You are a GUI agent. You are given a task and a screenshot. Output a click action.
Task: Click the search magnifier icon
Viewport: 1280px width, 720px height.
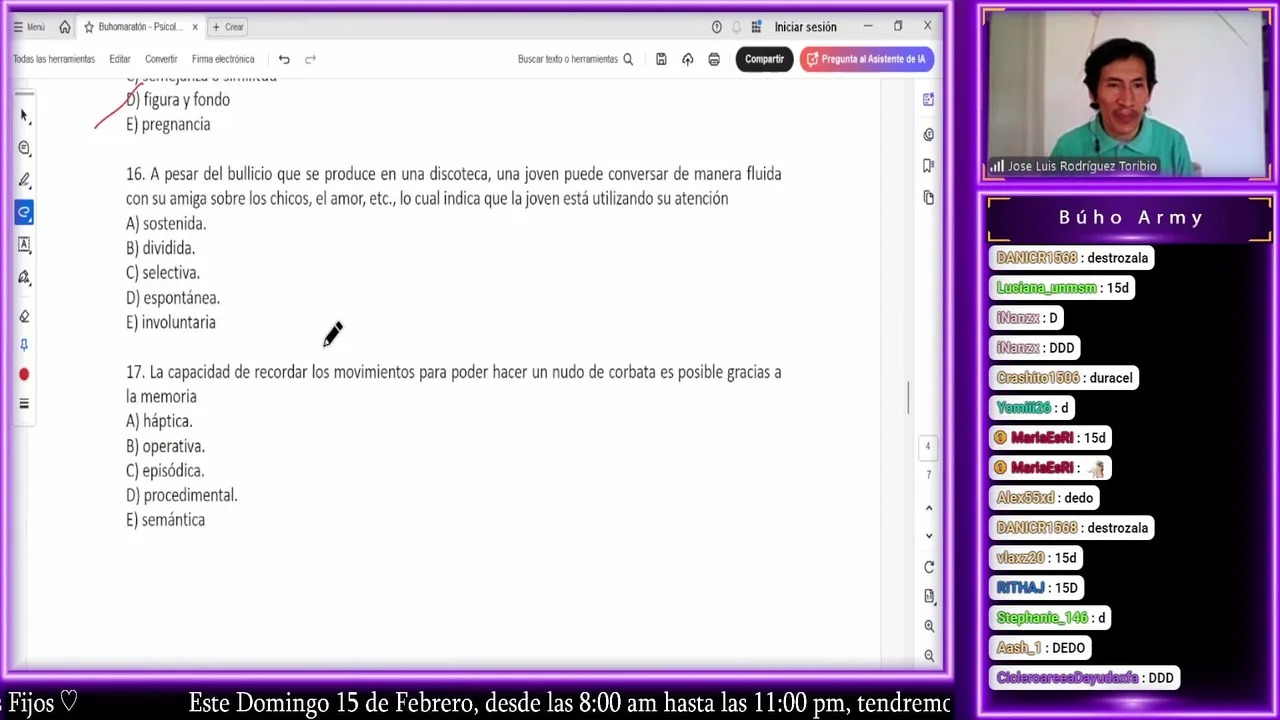pyautogui.click(x=628, y=59)
